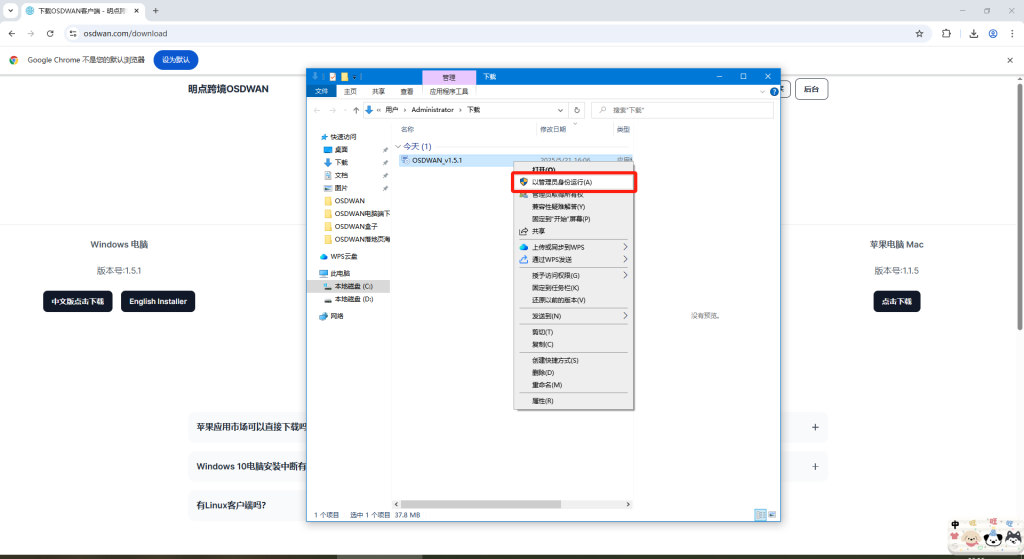Open the OSDWAN盒子 folder in sidebar
The image size is (1024, 559).
click(356, 226)
